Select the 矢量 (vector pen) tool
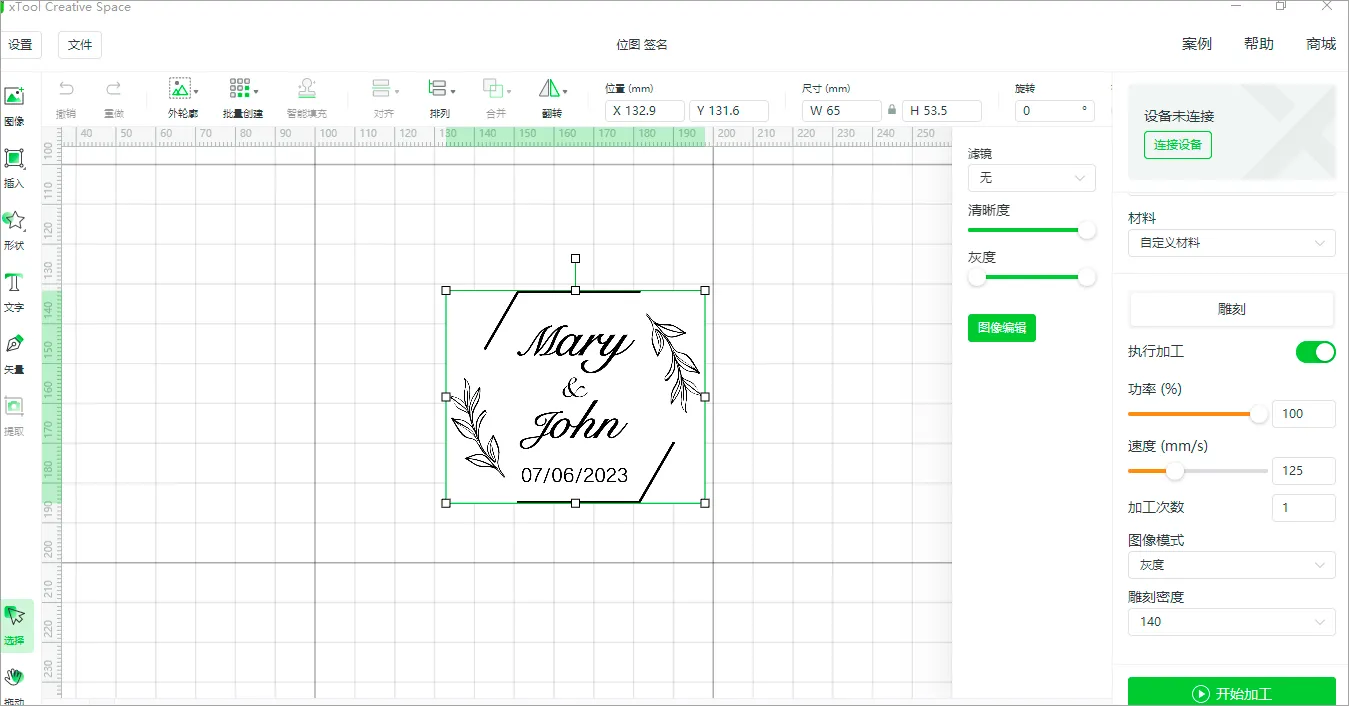The image size is (1349, 706). (x=14, y=353)
